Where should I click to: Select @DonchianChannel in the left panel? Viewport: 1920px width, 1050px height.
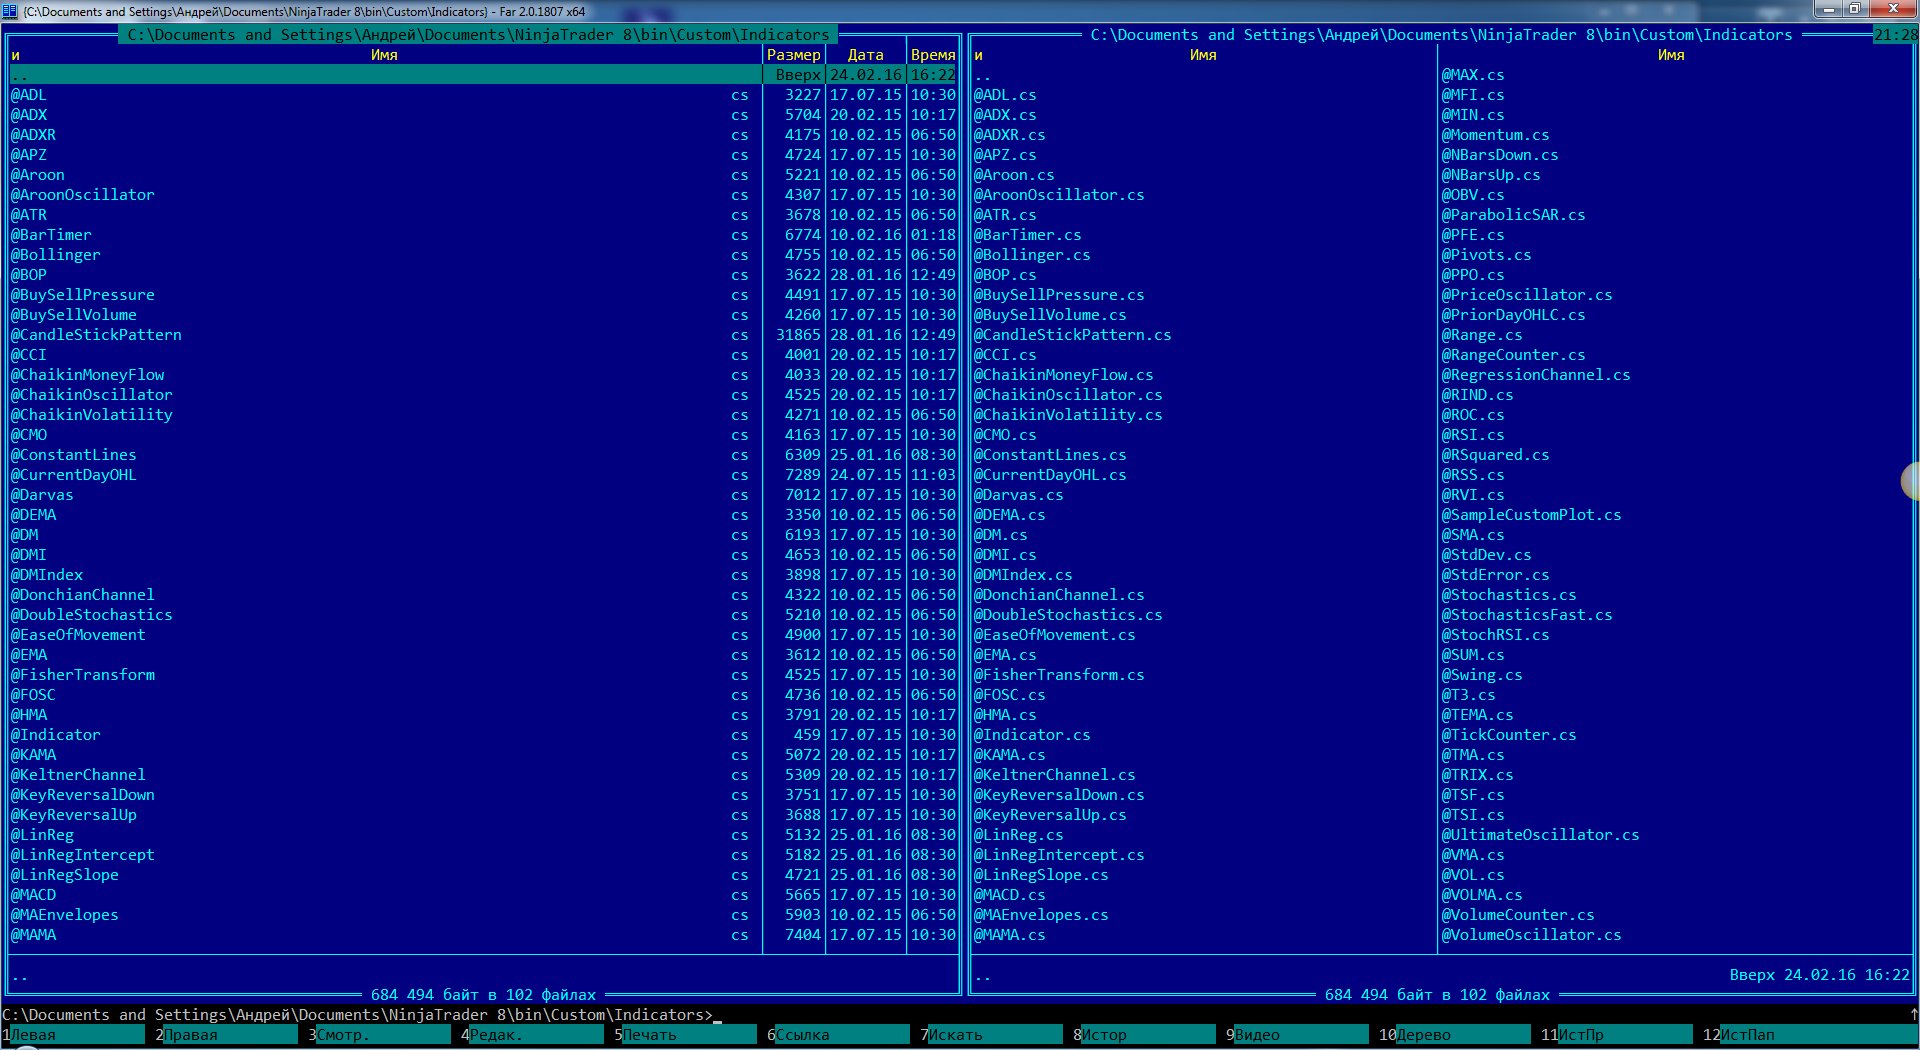83,595
